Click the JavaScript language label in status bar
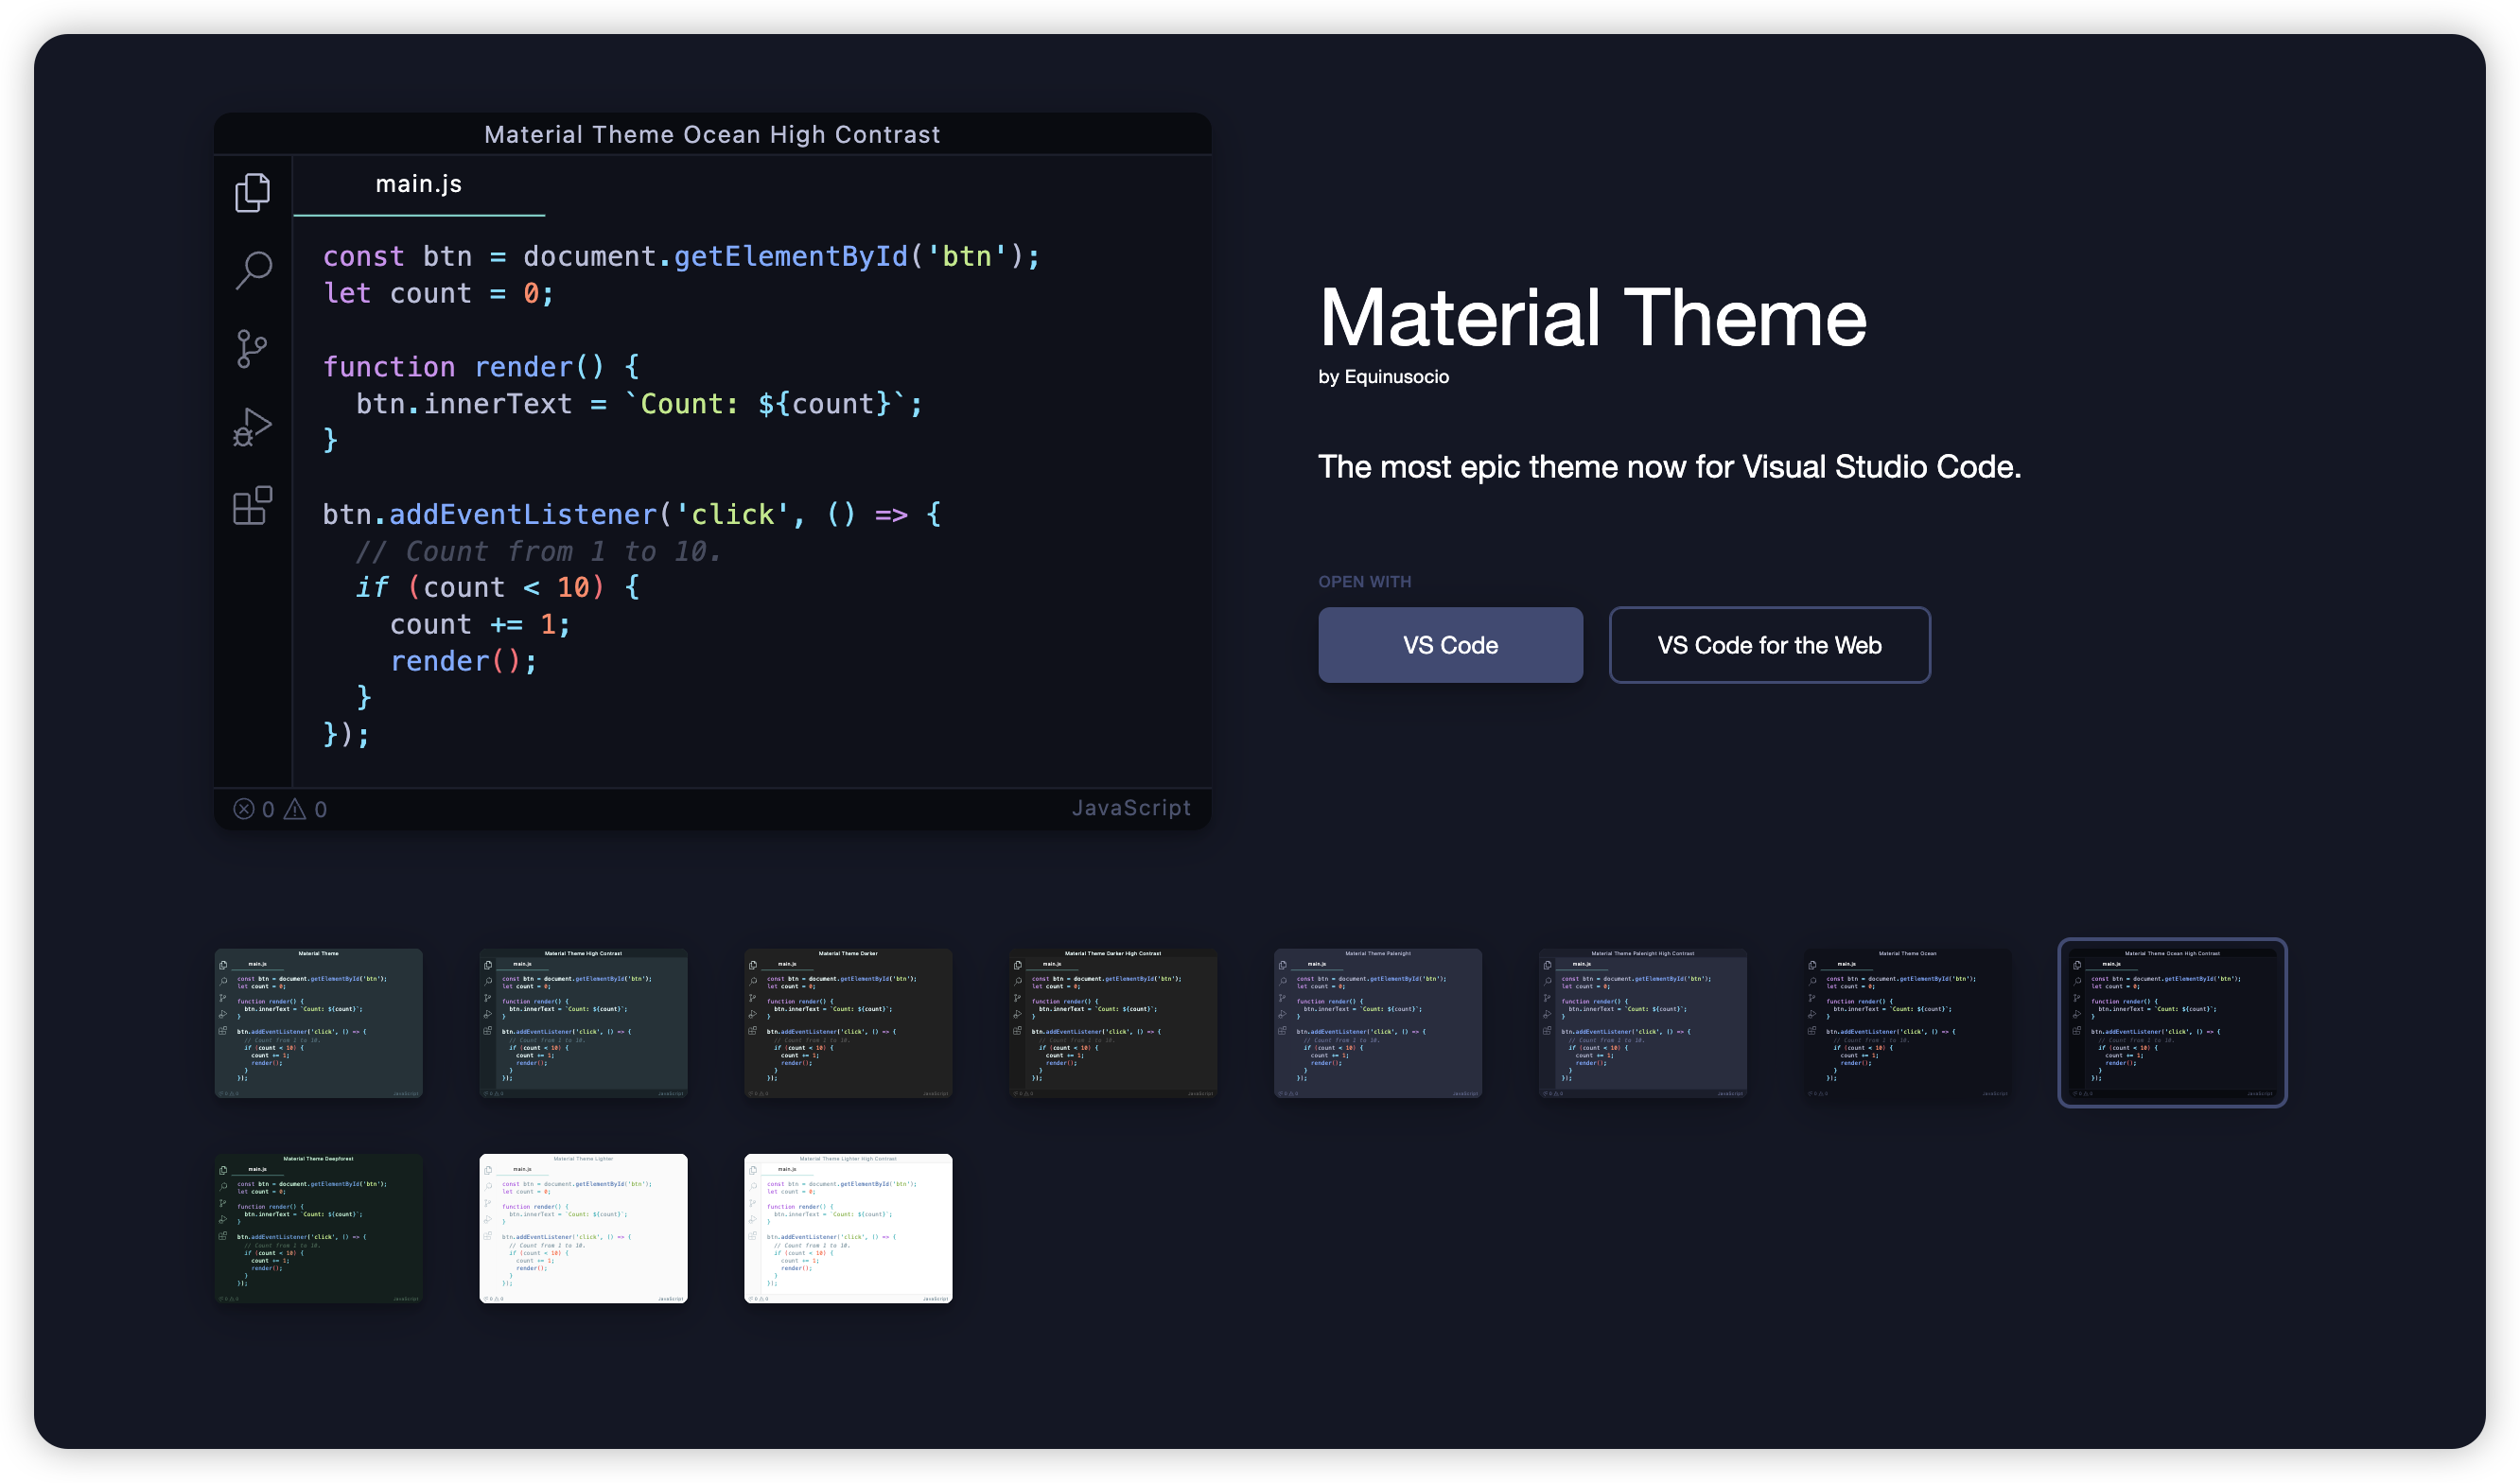 (1131, 808)
